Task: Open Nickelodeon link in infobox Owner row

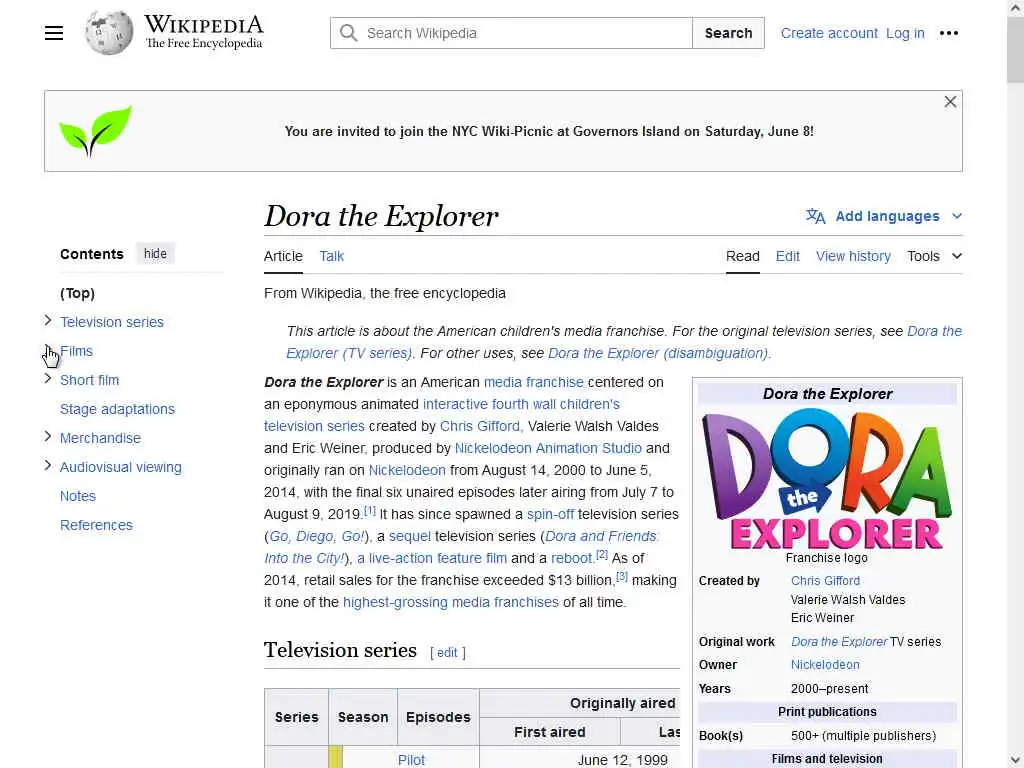Action: tap(825, 664)
